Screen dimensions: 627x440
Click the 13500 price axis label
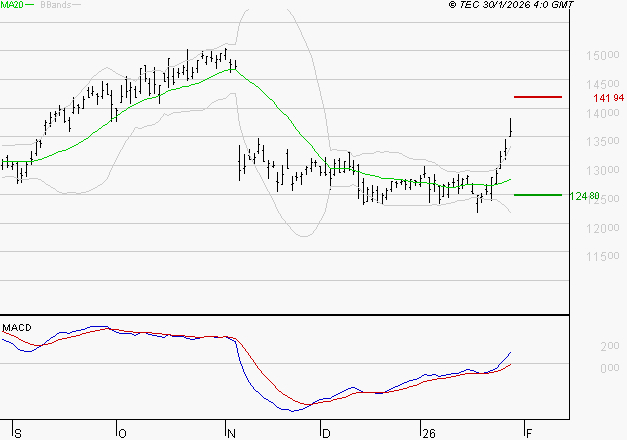603,142
